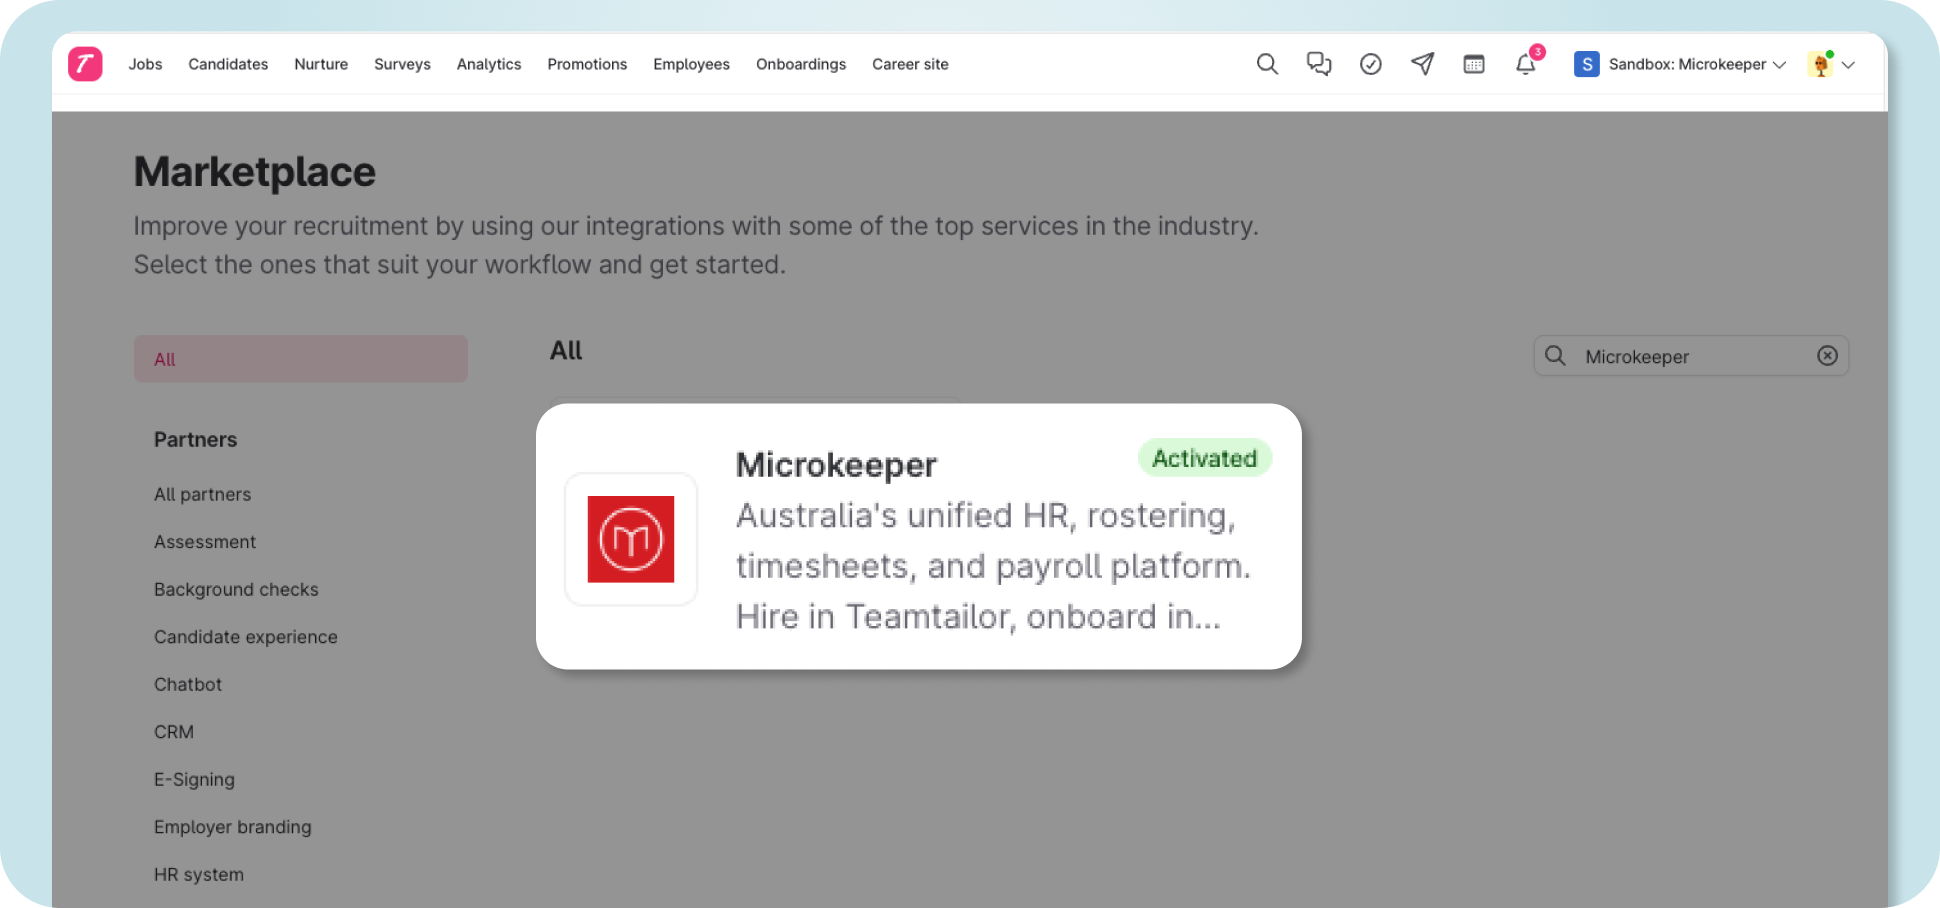Open the Microkeeper integration card title
Image resolution: width=1940 pixels, height=908 pixels.
point(836,465)
